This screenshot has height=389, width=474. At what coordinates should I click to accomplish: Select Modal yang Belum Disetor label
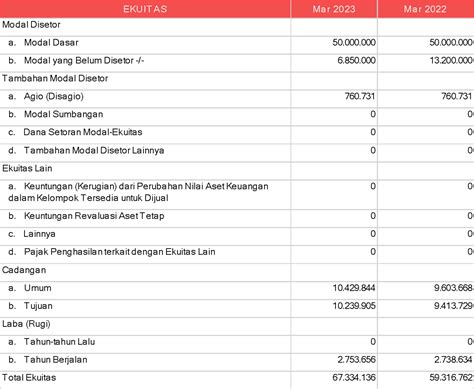click(x=84, y=61)
